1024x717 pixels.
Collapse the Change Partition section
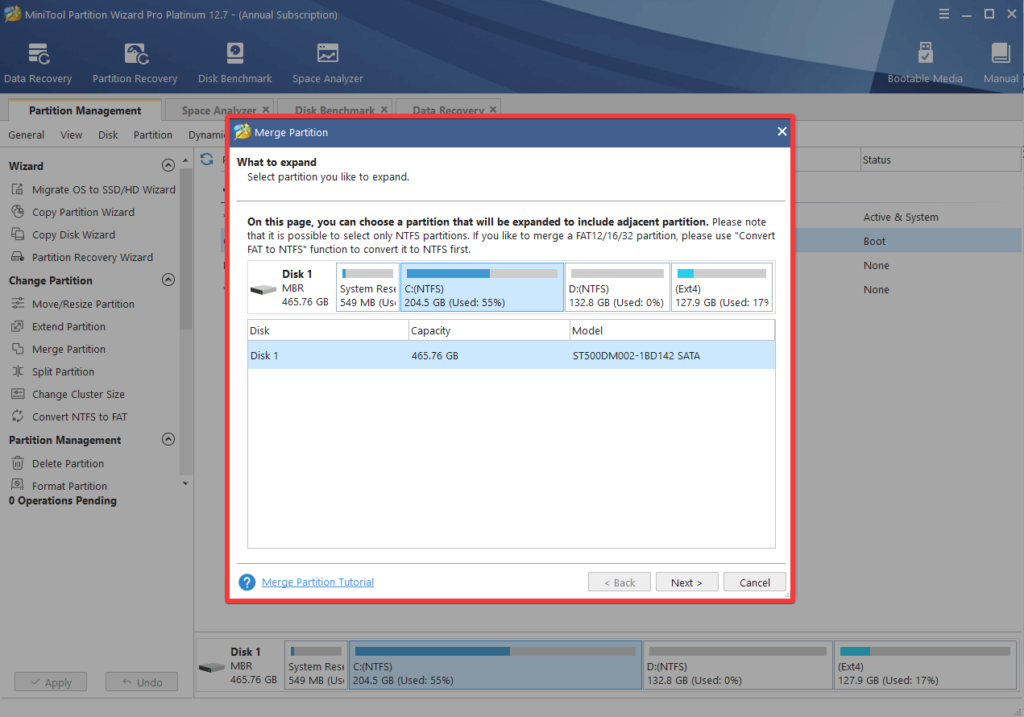pos(168,279)
